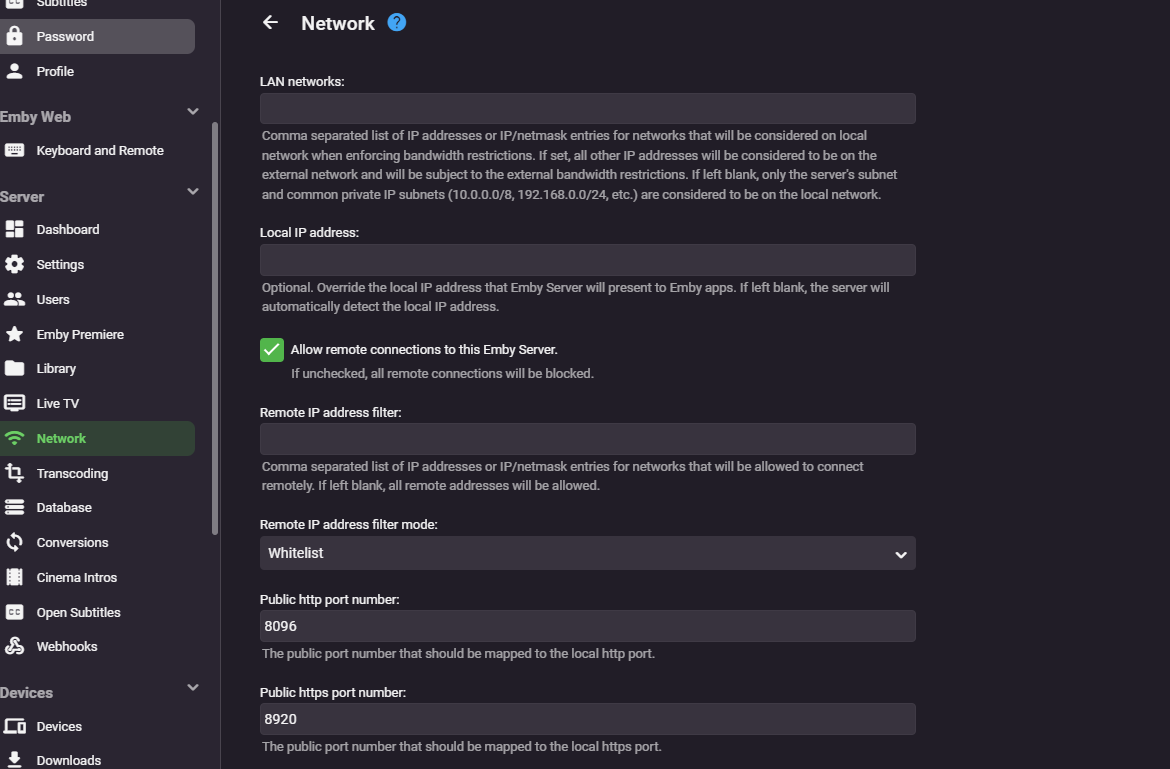Screen dimensions: 1170x769
Task: Click the Public http port number field
Action: pos(587,626)
